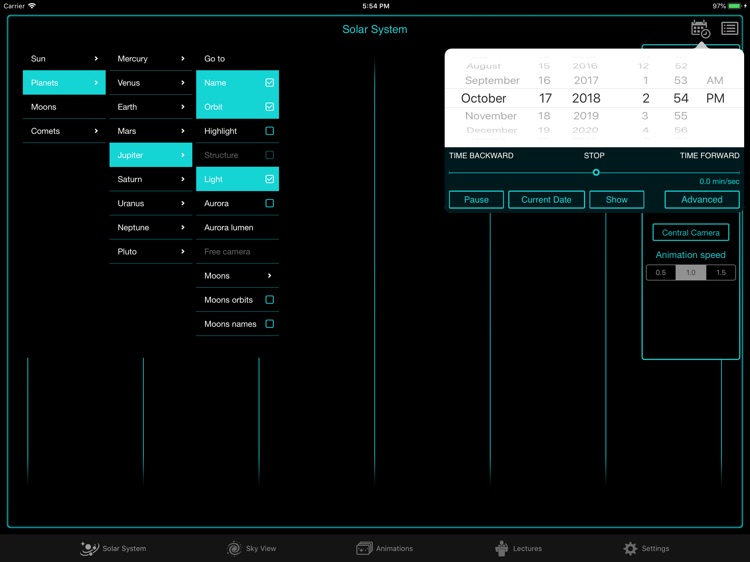Screen dimensions: 750x562
Task: Expand the Comets submenu
Action: point(64,131)
